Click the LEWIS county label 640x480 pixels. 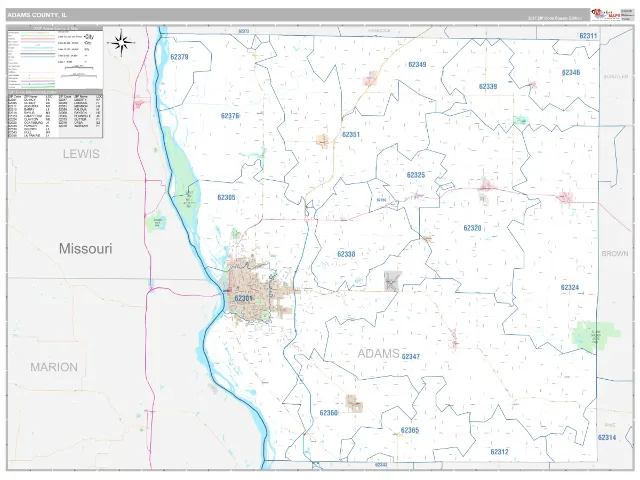click(x=81, y=154)
